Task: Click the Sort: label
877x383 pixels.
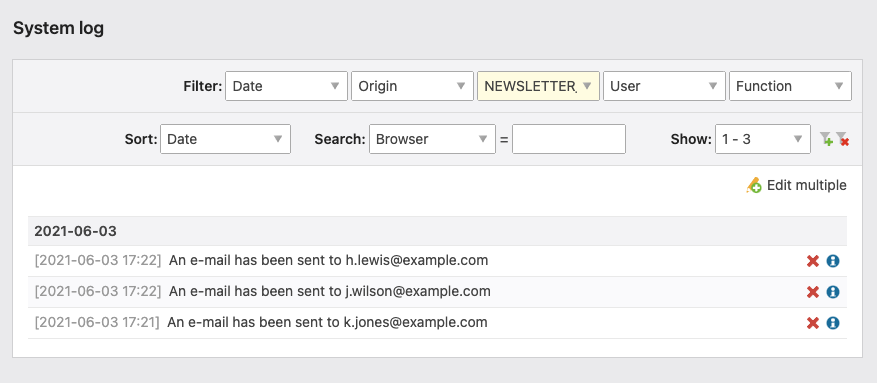Action: [141, 139]
